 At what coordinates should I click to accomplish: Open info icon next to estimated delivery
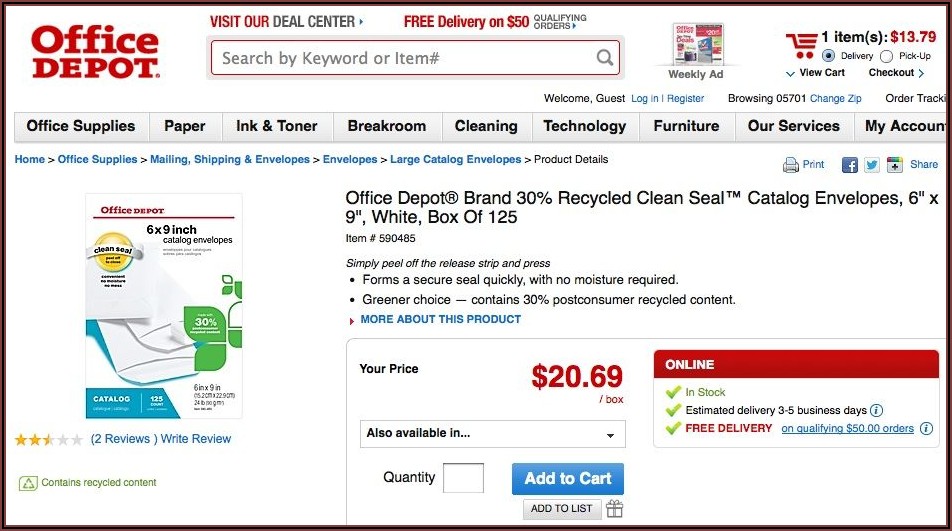[x=877, y=410]
